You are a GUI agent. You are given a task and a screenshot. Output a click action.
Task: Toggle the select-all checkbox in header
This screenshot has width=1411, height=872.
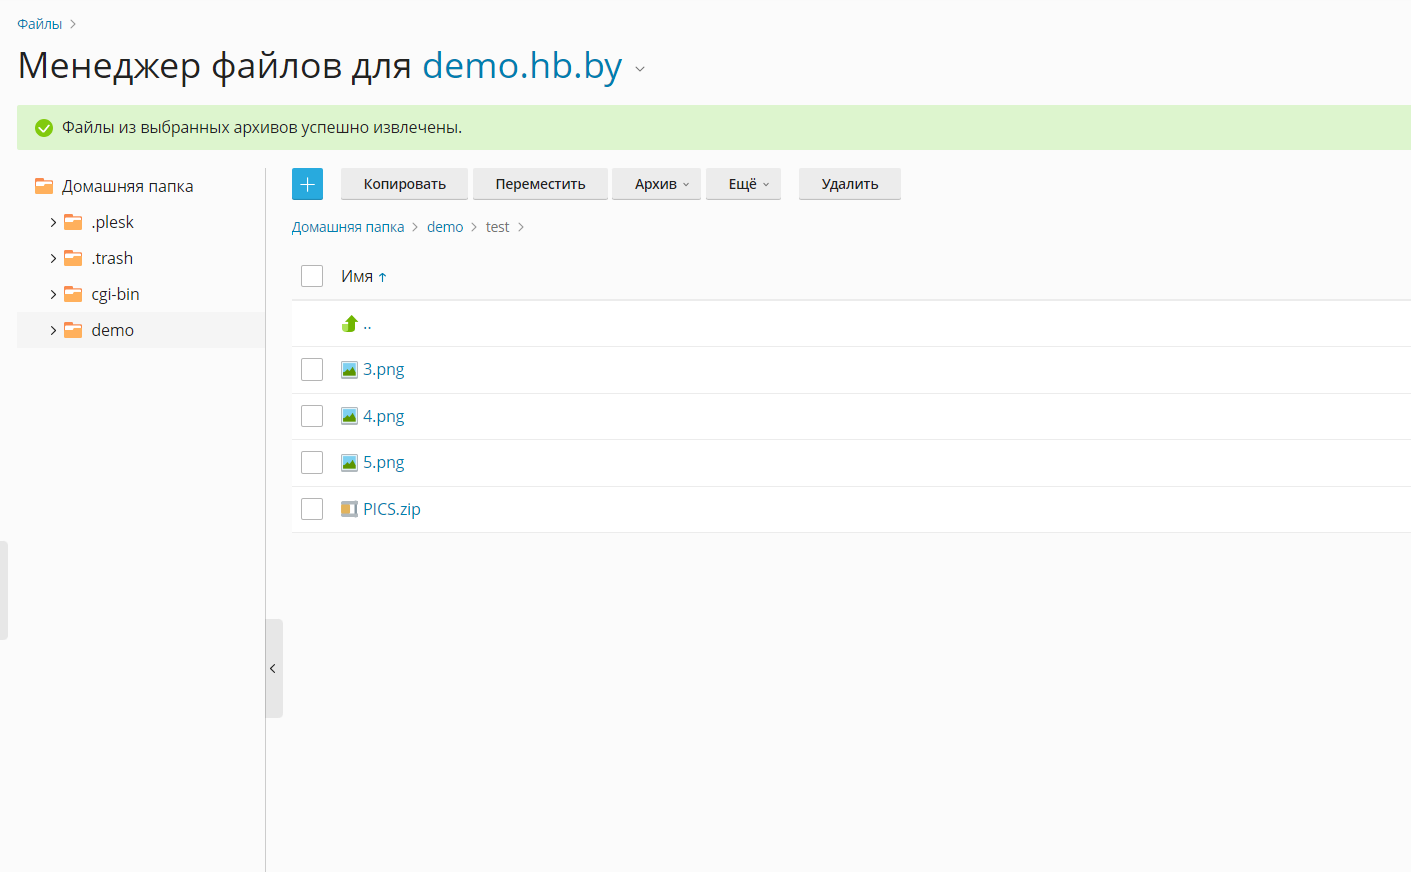click(312, 276)
